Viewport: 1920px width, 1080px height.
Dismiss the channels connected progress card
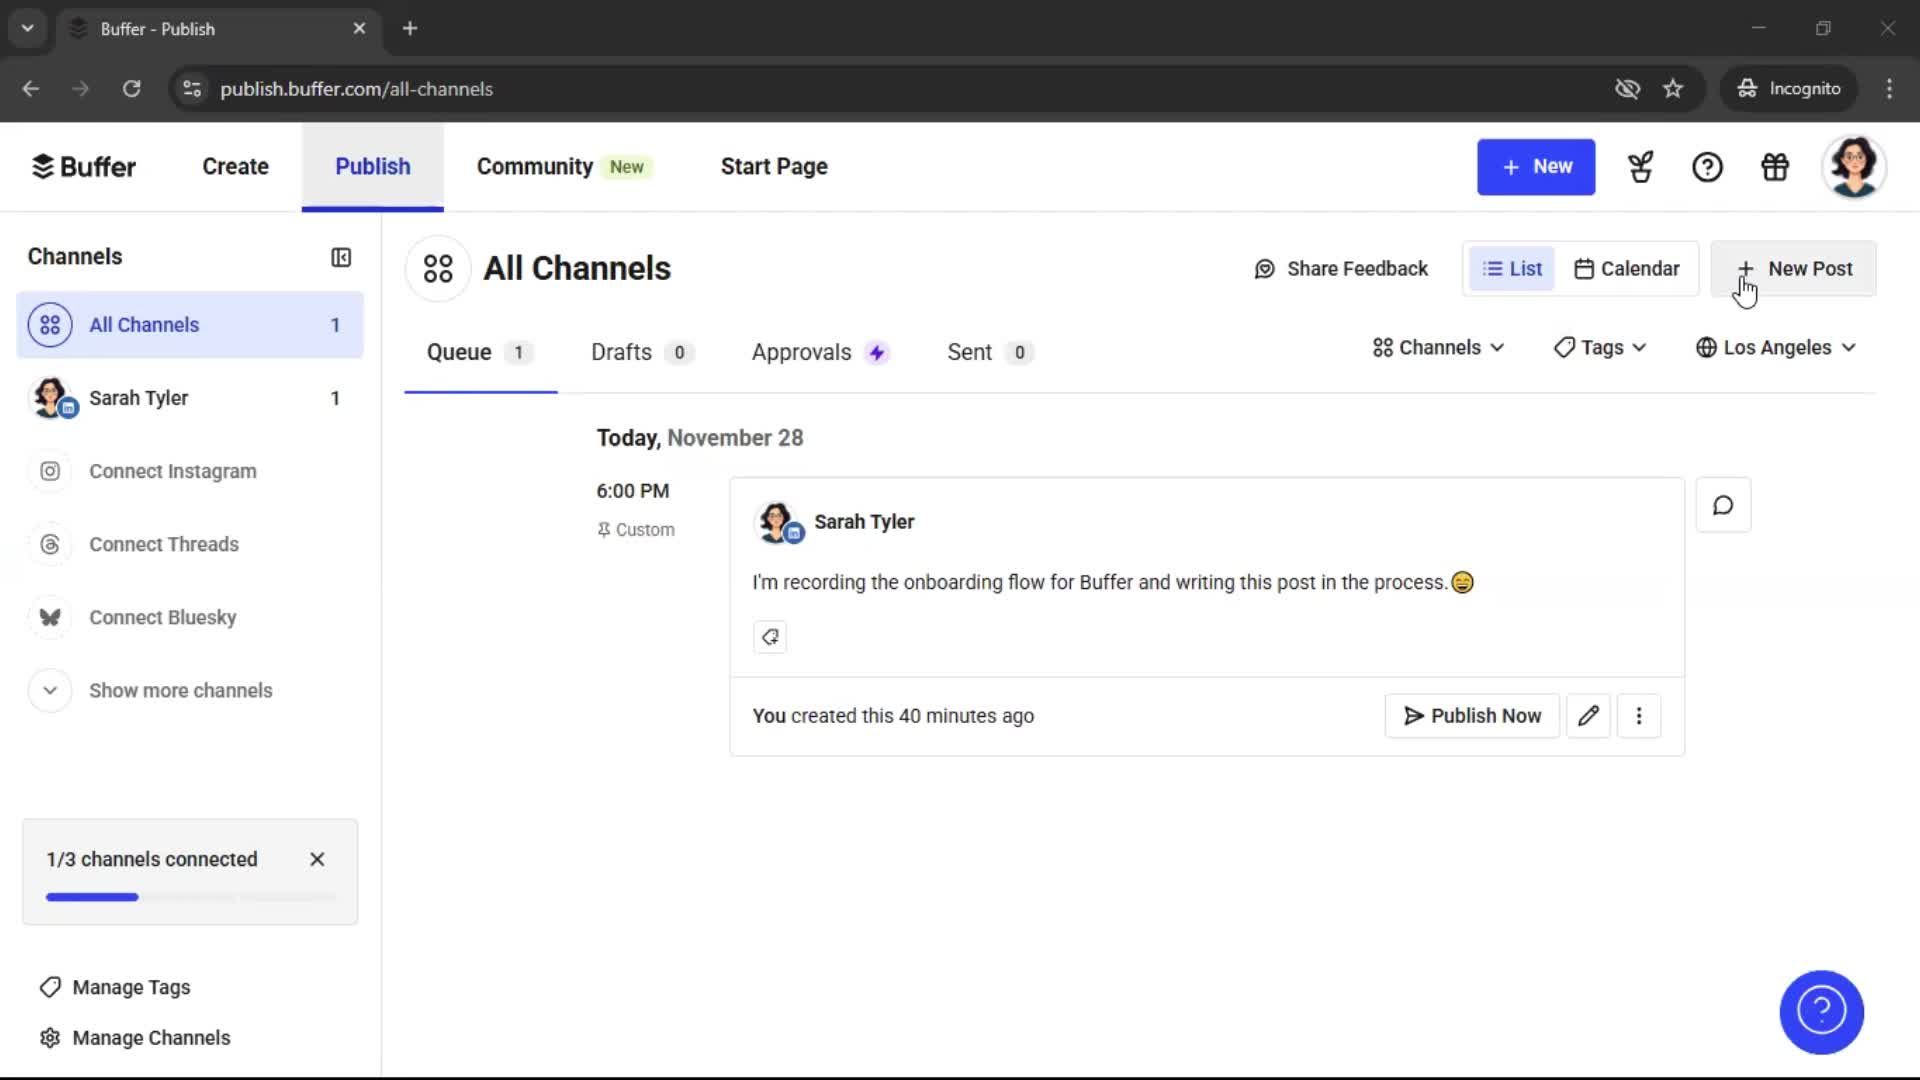(x=317, y=859)
